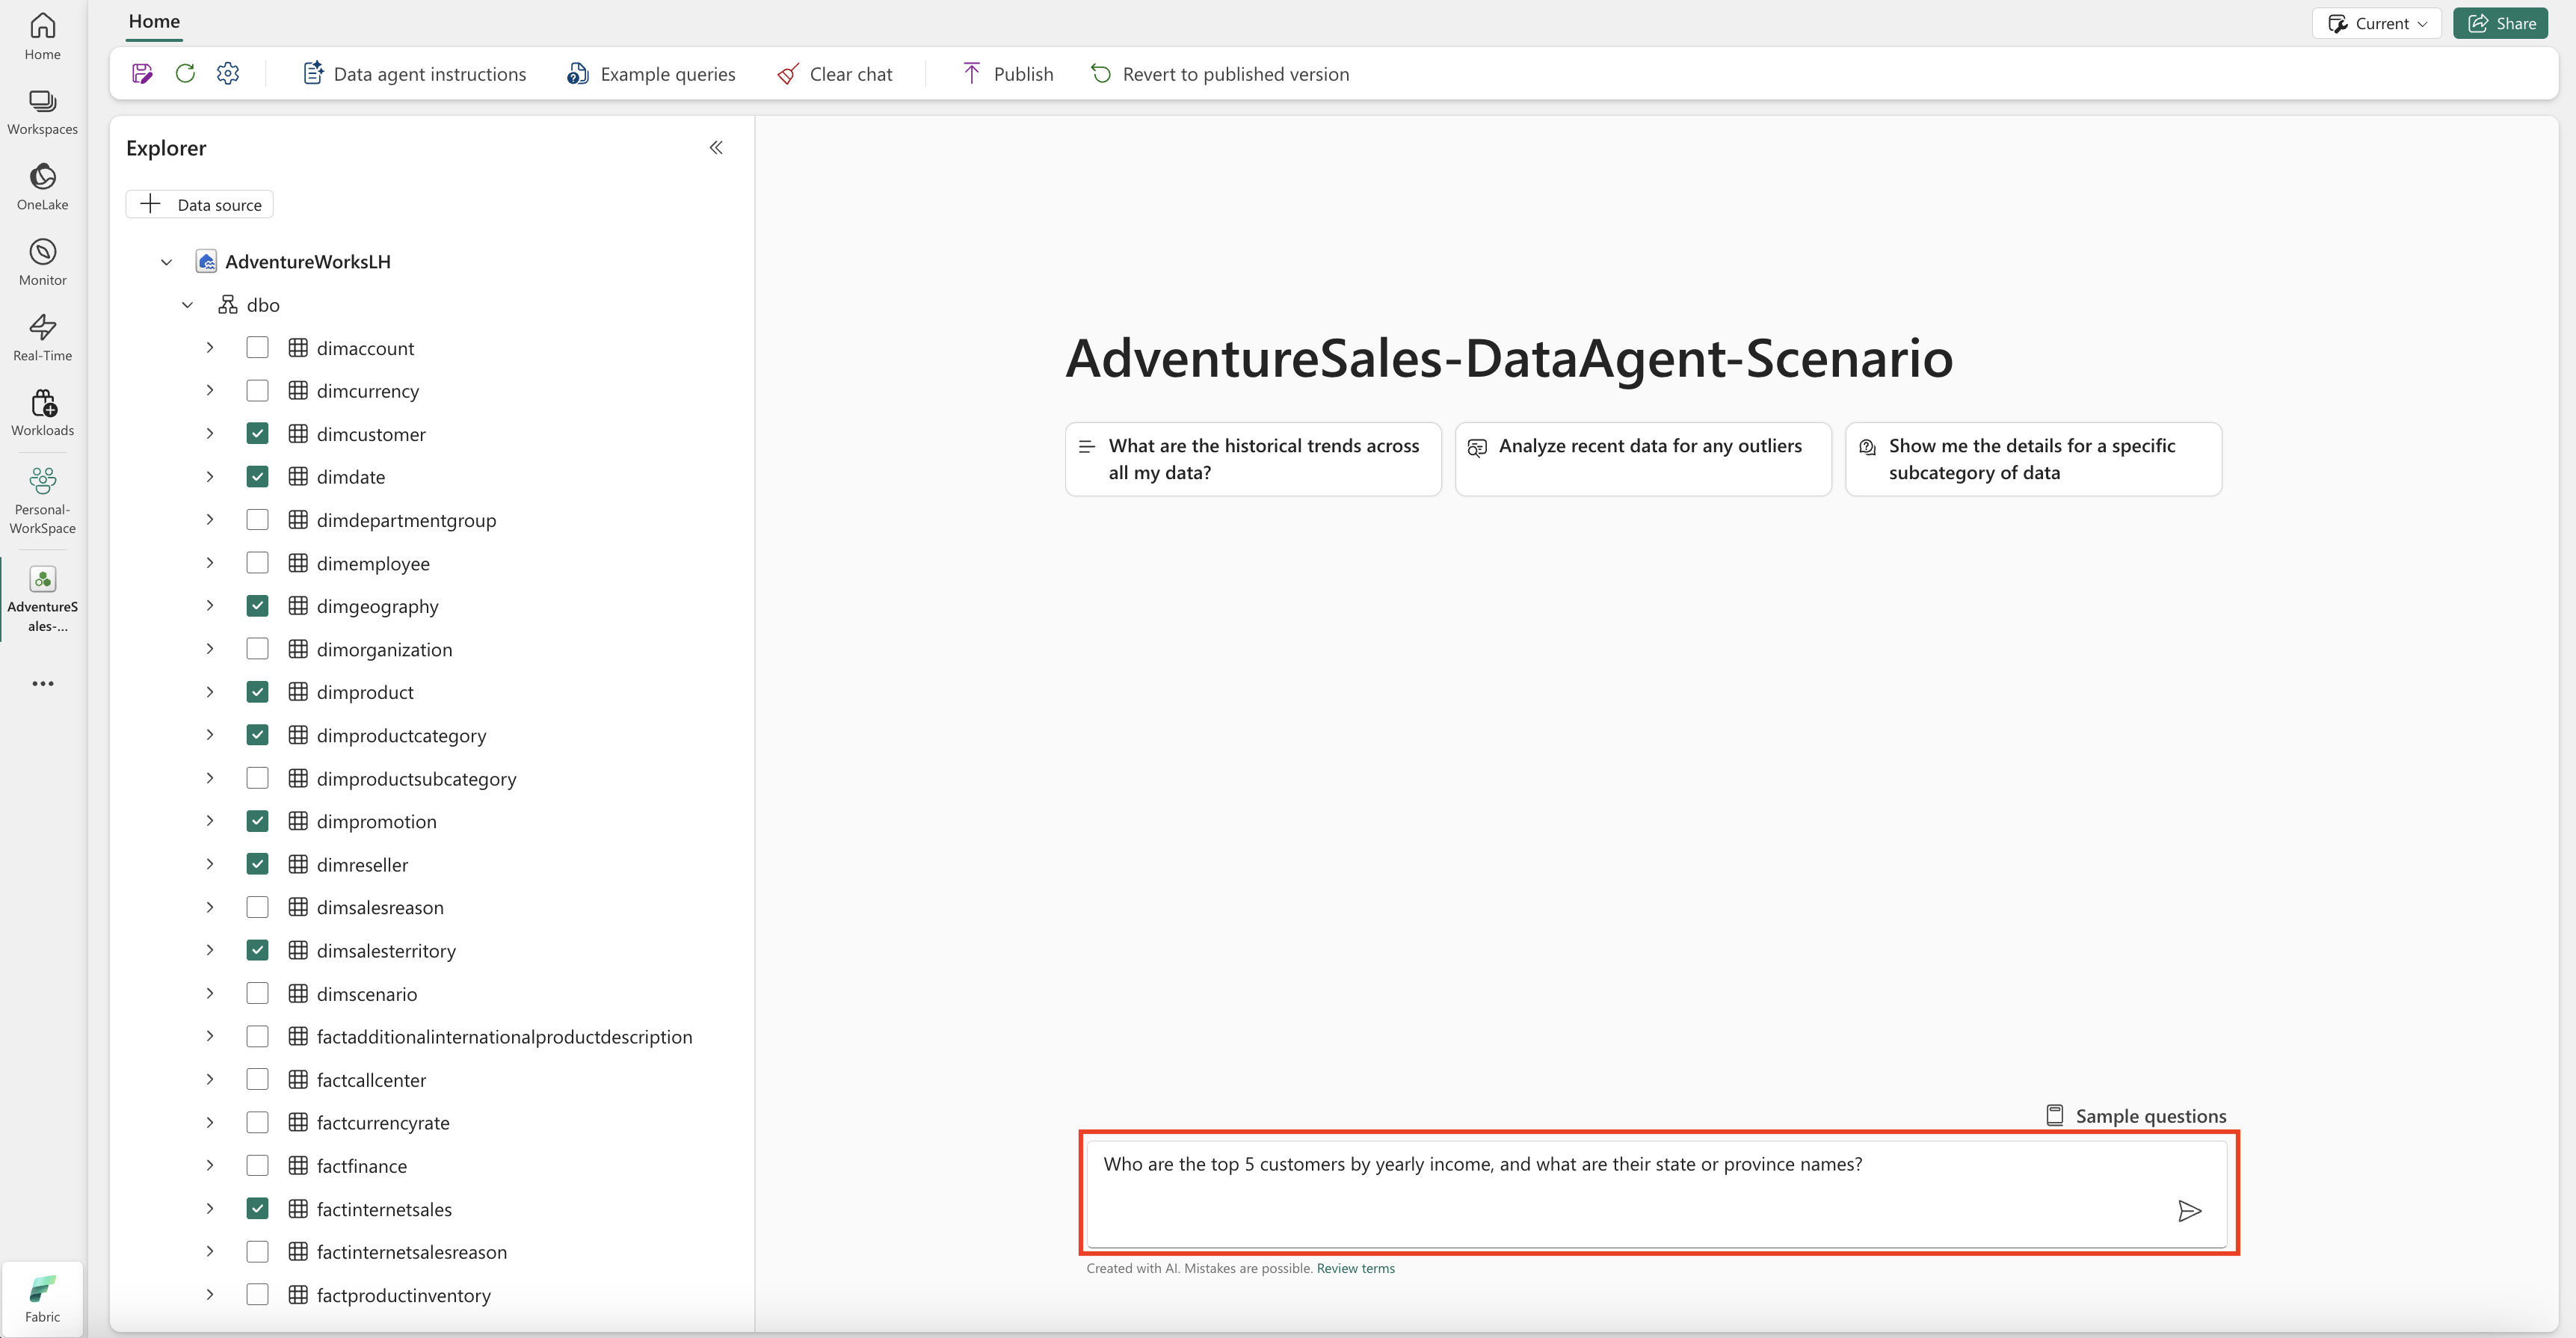Click the Fabric logo at bottom-left

click(x=42, y=1299)
